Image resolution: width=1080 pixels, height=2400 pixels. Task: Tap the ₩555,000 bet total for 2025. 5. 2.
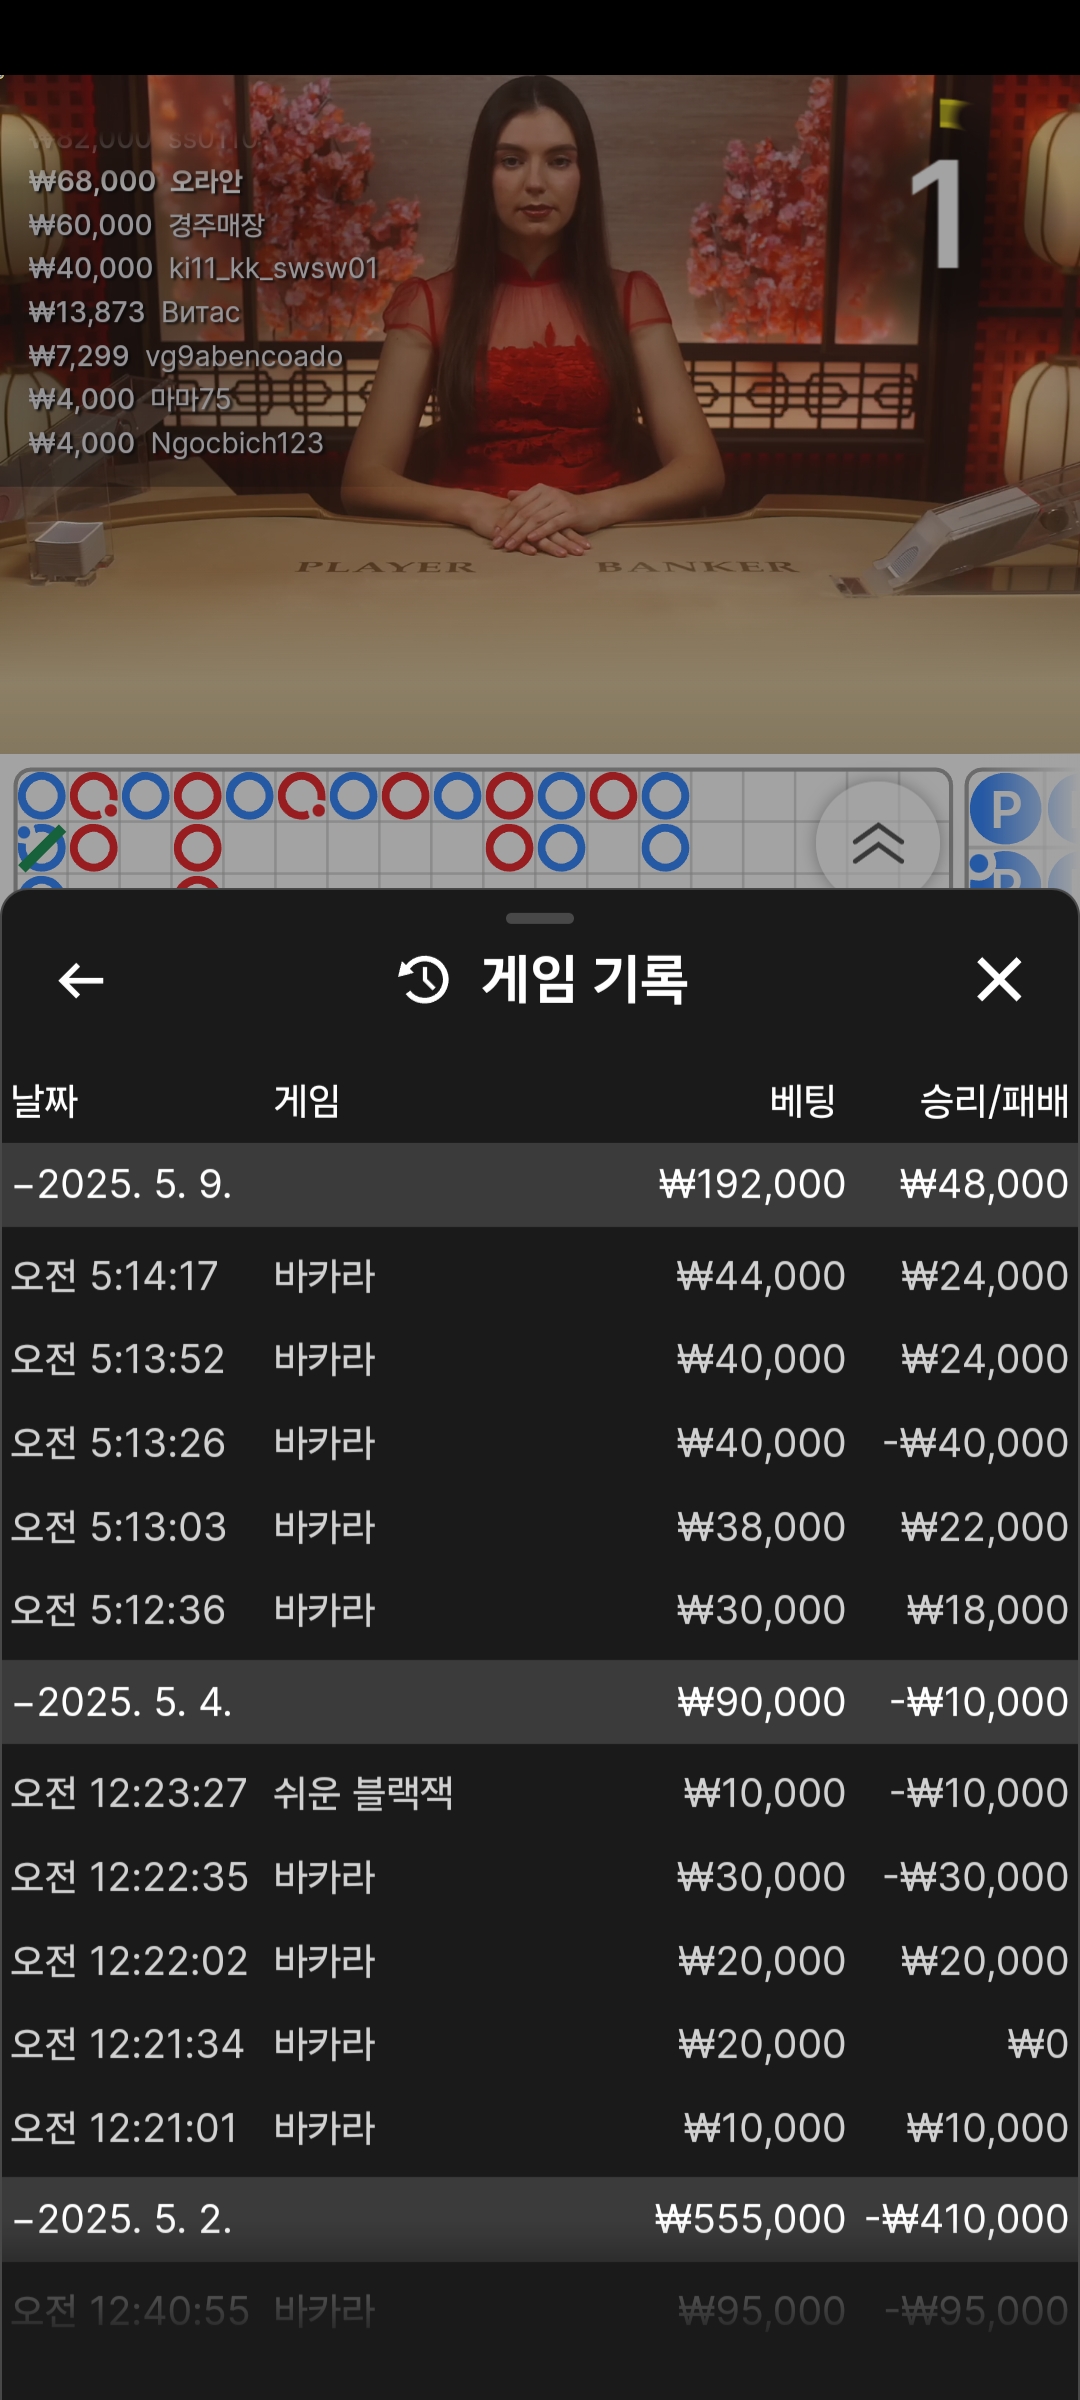point(750,2219)
